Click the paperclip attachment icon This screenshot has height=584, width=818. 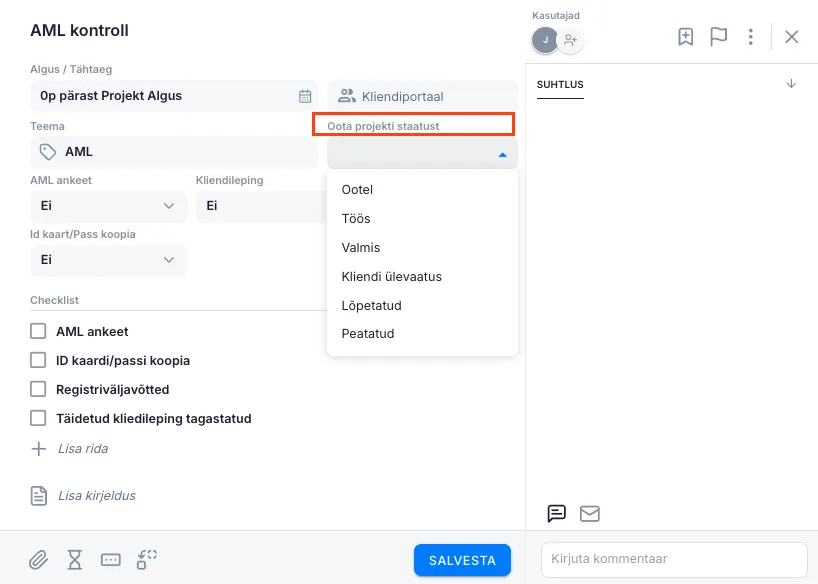pos(38,560)
